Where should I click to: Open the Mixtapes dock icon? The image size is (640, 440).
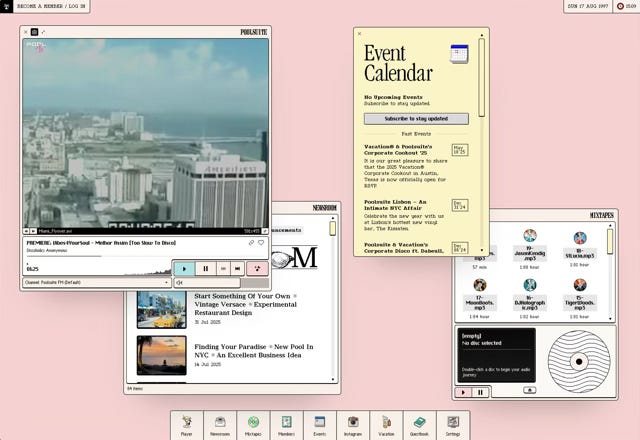(253, 426)
